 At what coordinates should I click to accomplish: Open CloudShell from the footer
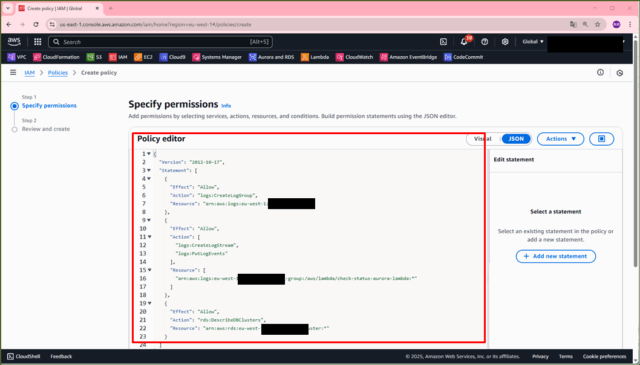[23, 356]
